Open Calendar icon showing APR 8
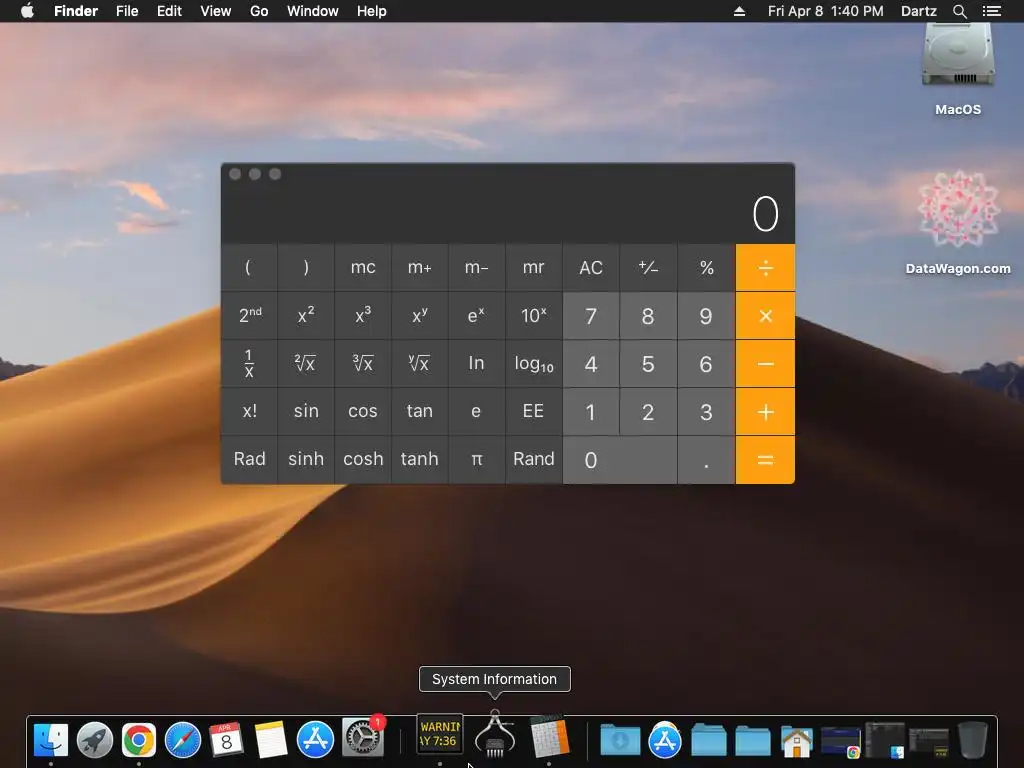This screenshot has height=768, width=1024. [x=226, y=740]
